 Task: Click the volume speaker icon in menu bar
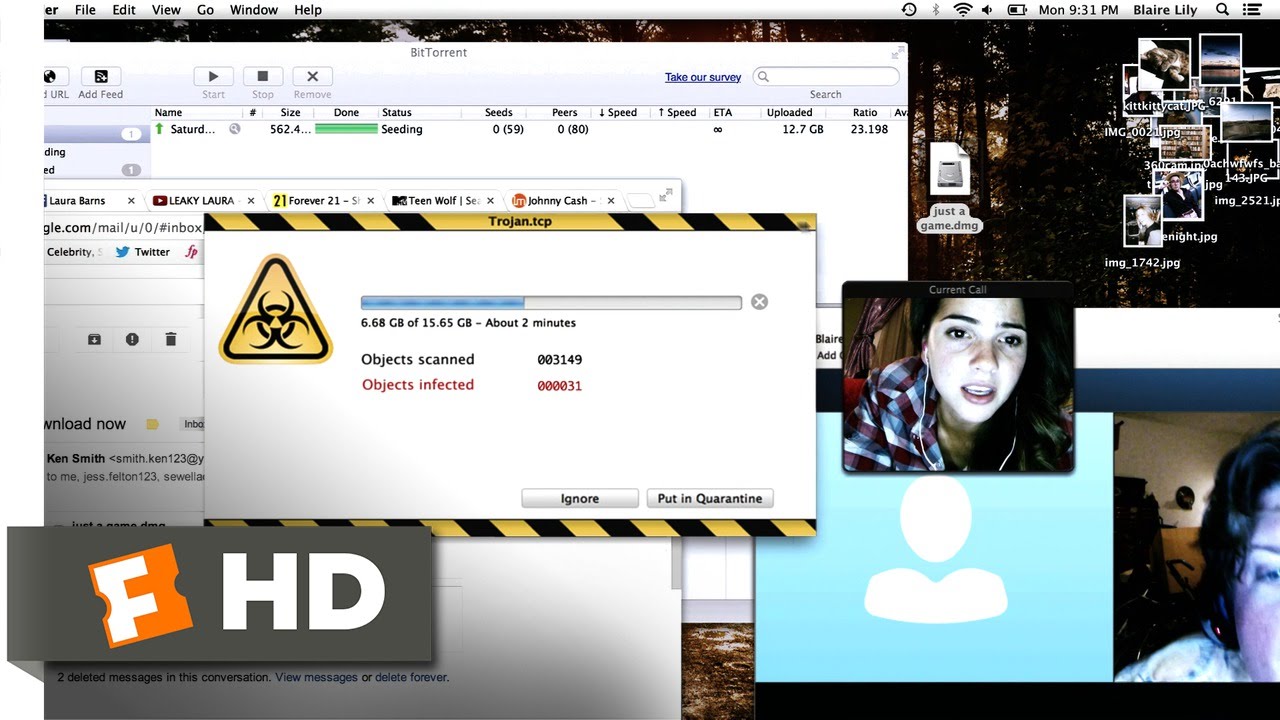[x=988, y=9]
